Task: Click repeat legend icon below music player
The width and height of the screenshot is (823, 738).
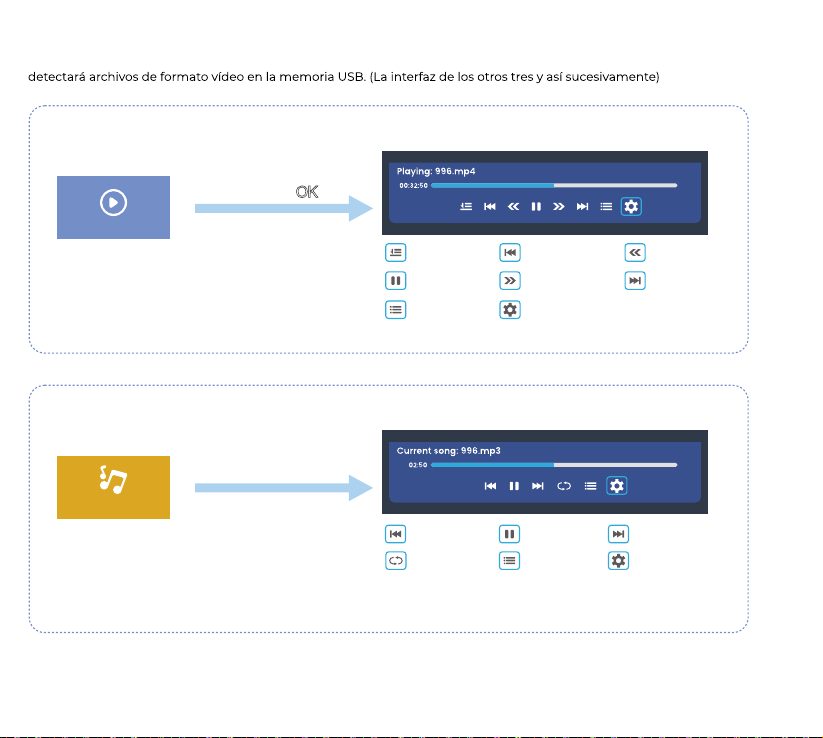Action: [396, 561]
